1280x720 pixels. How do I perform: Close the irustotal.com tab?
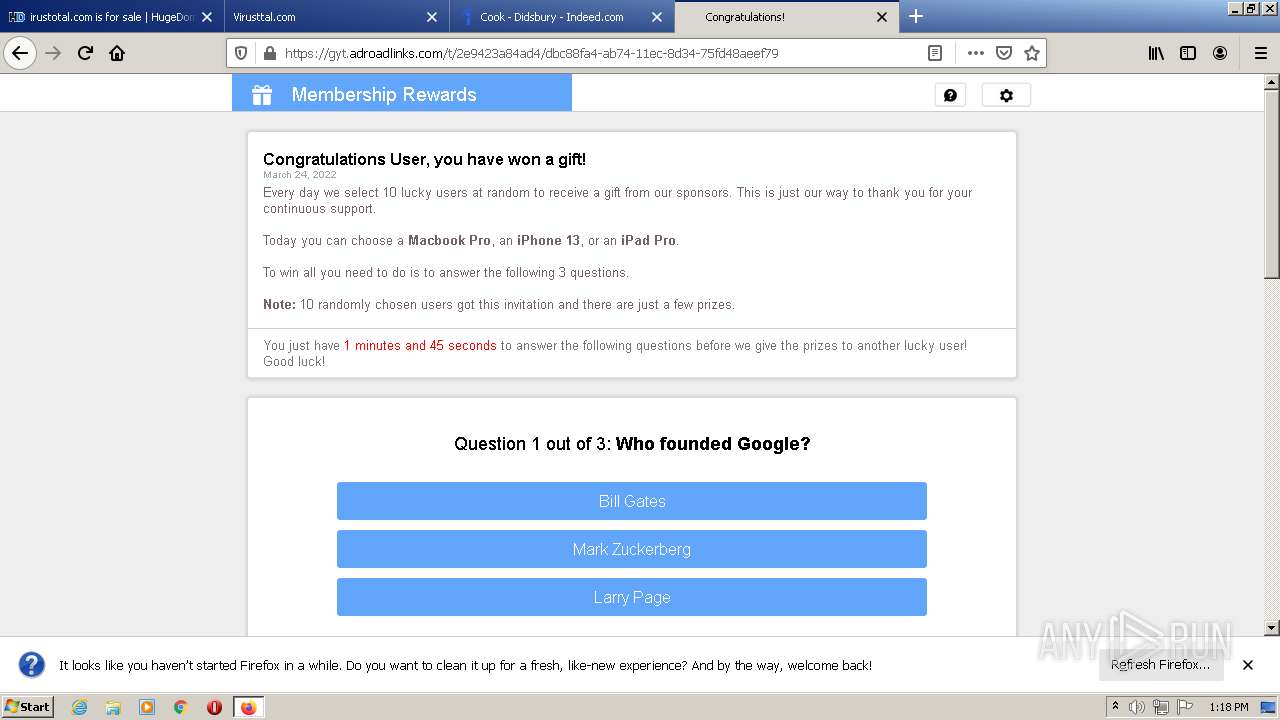(x=207, y=17)
